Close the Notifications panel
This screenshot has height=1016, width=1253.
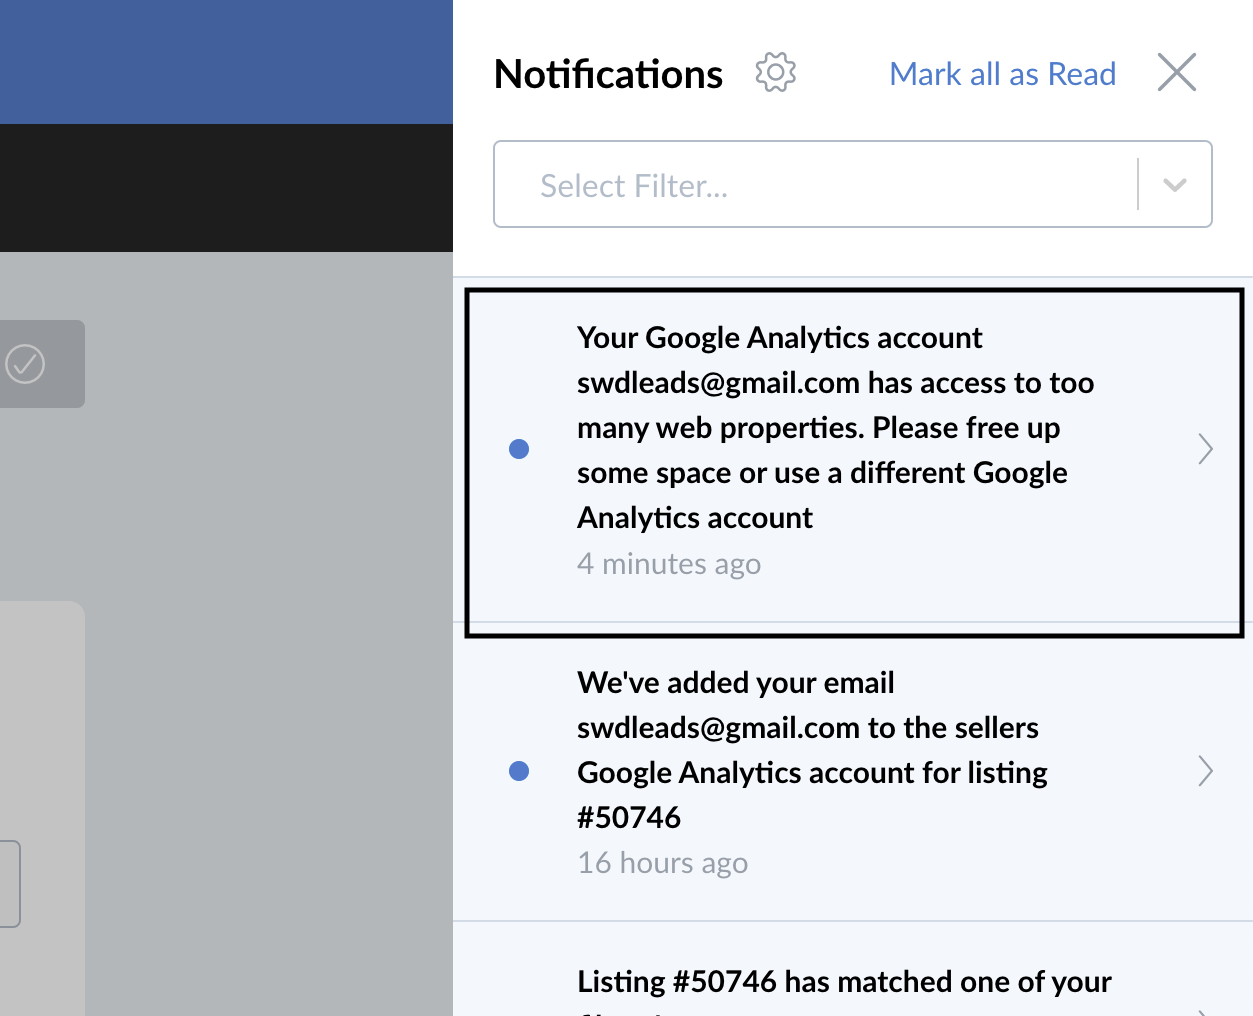1177,72
